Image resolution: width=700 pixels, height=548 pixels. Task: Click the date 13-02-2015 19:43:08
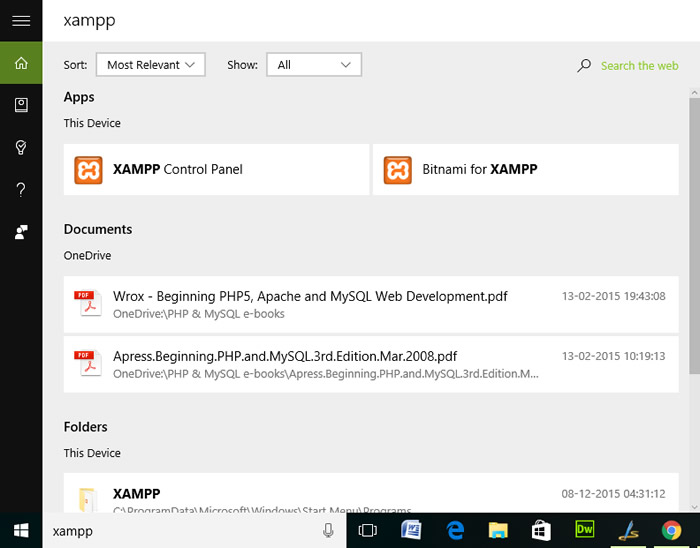tap(613, 296)
